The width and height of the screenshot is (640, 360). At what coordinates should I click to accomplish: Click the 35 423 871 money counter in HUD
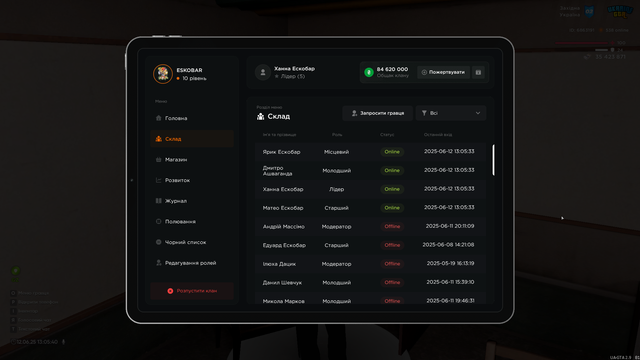[610, 57]
